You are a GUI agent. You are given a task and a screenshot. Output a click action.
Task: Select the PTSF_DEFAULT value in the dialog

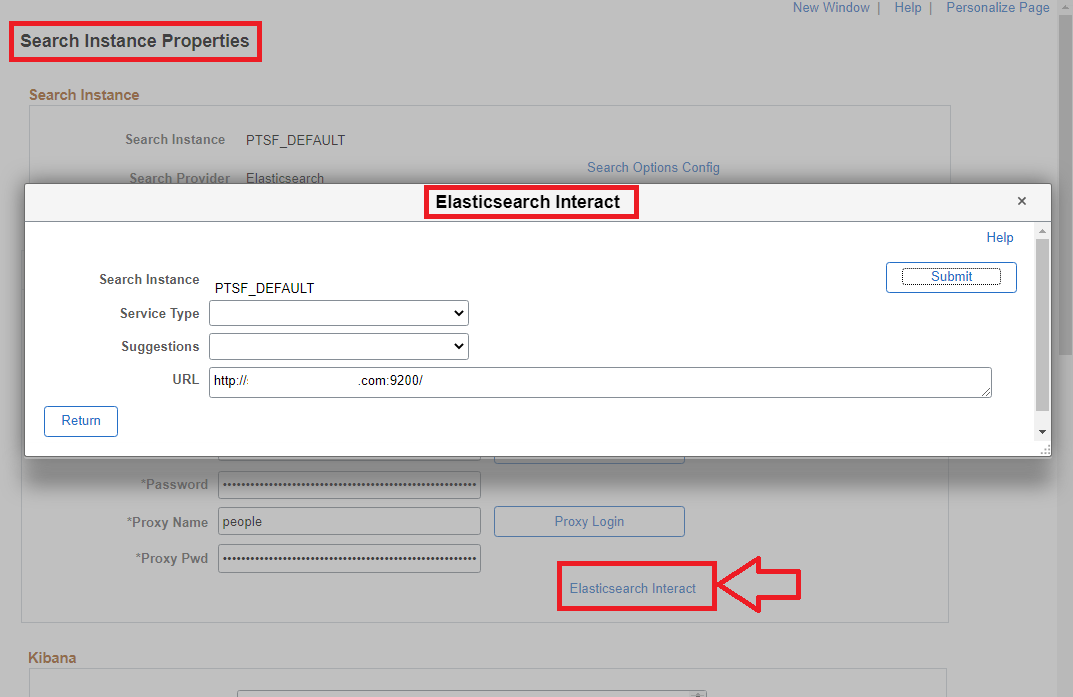click(x=264, y=288)
